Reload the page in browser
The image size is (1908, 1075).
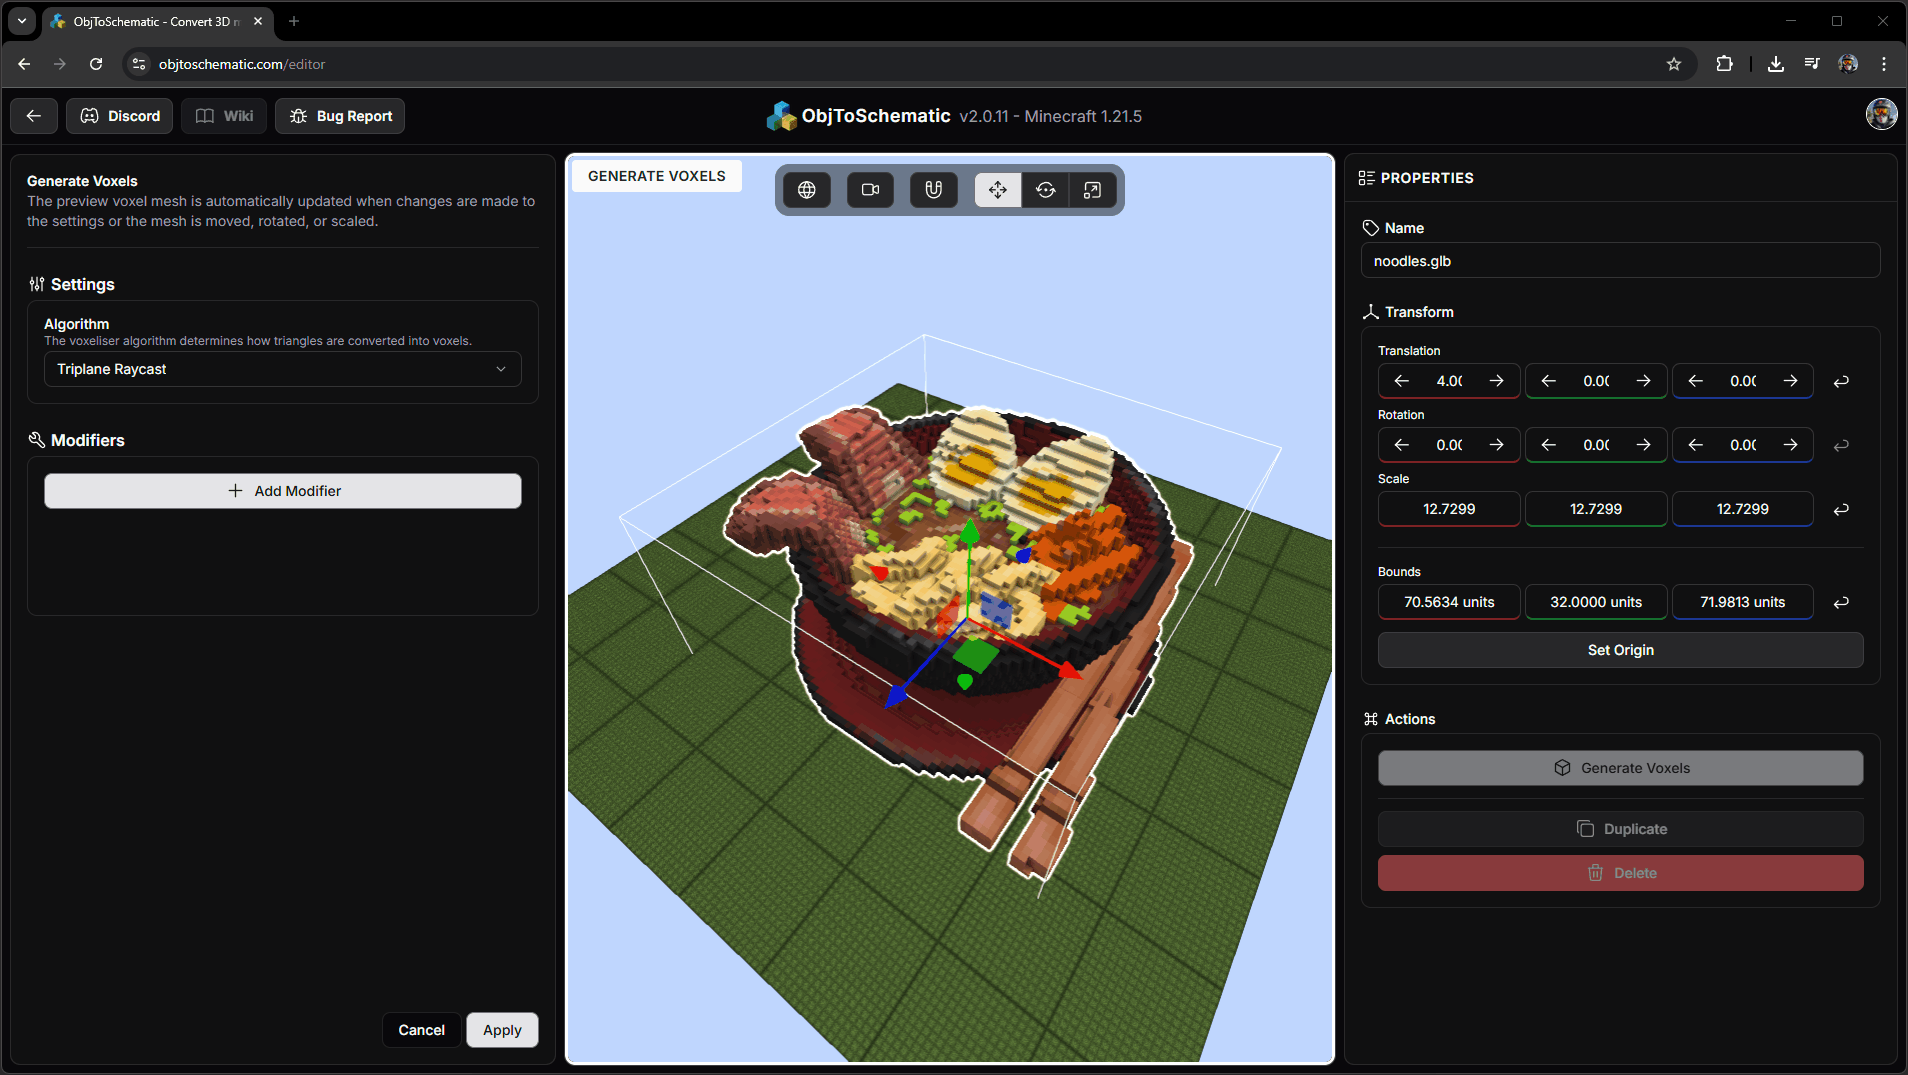pyautogui.click(x=96, y=64)
